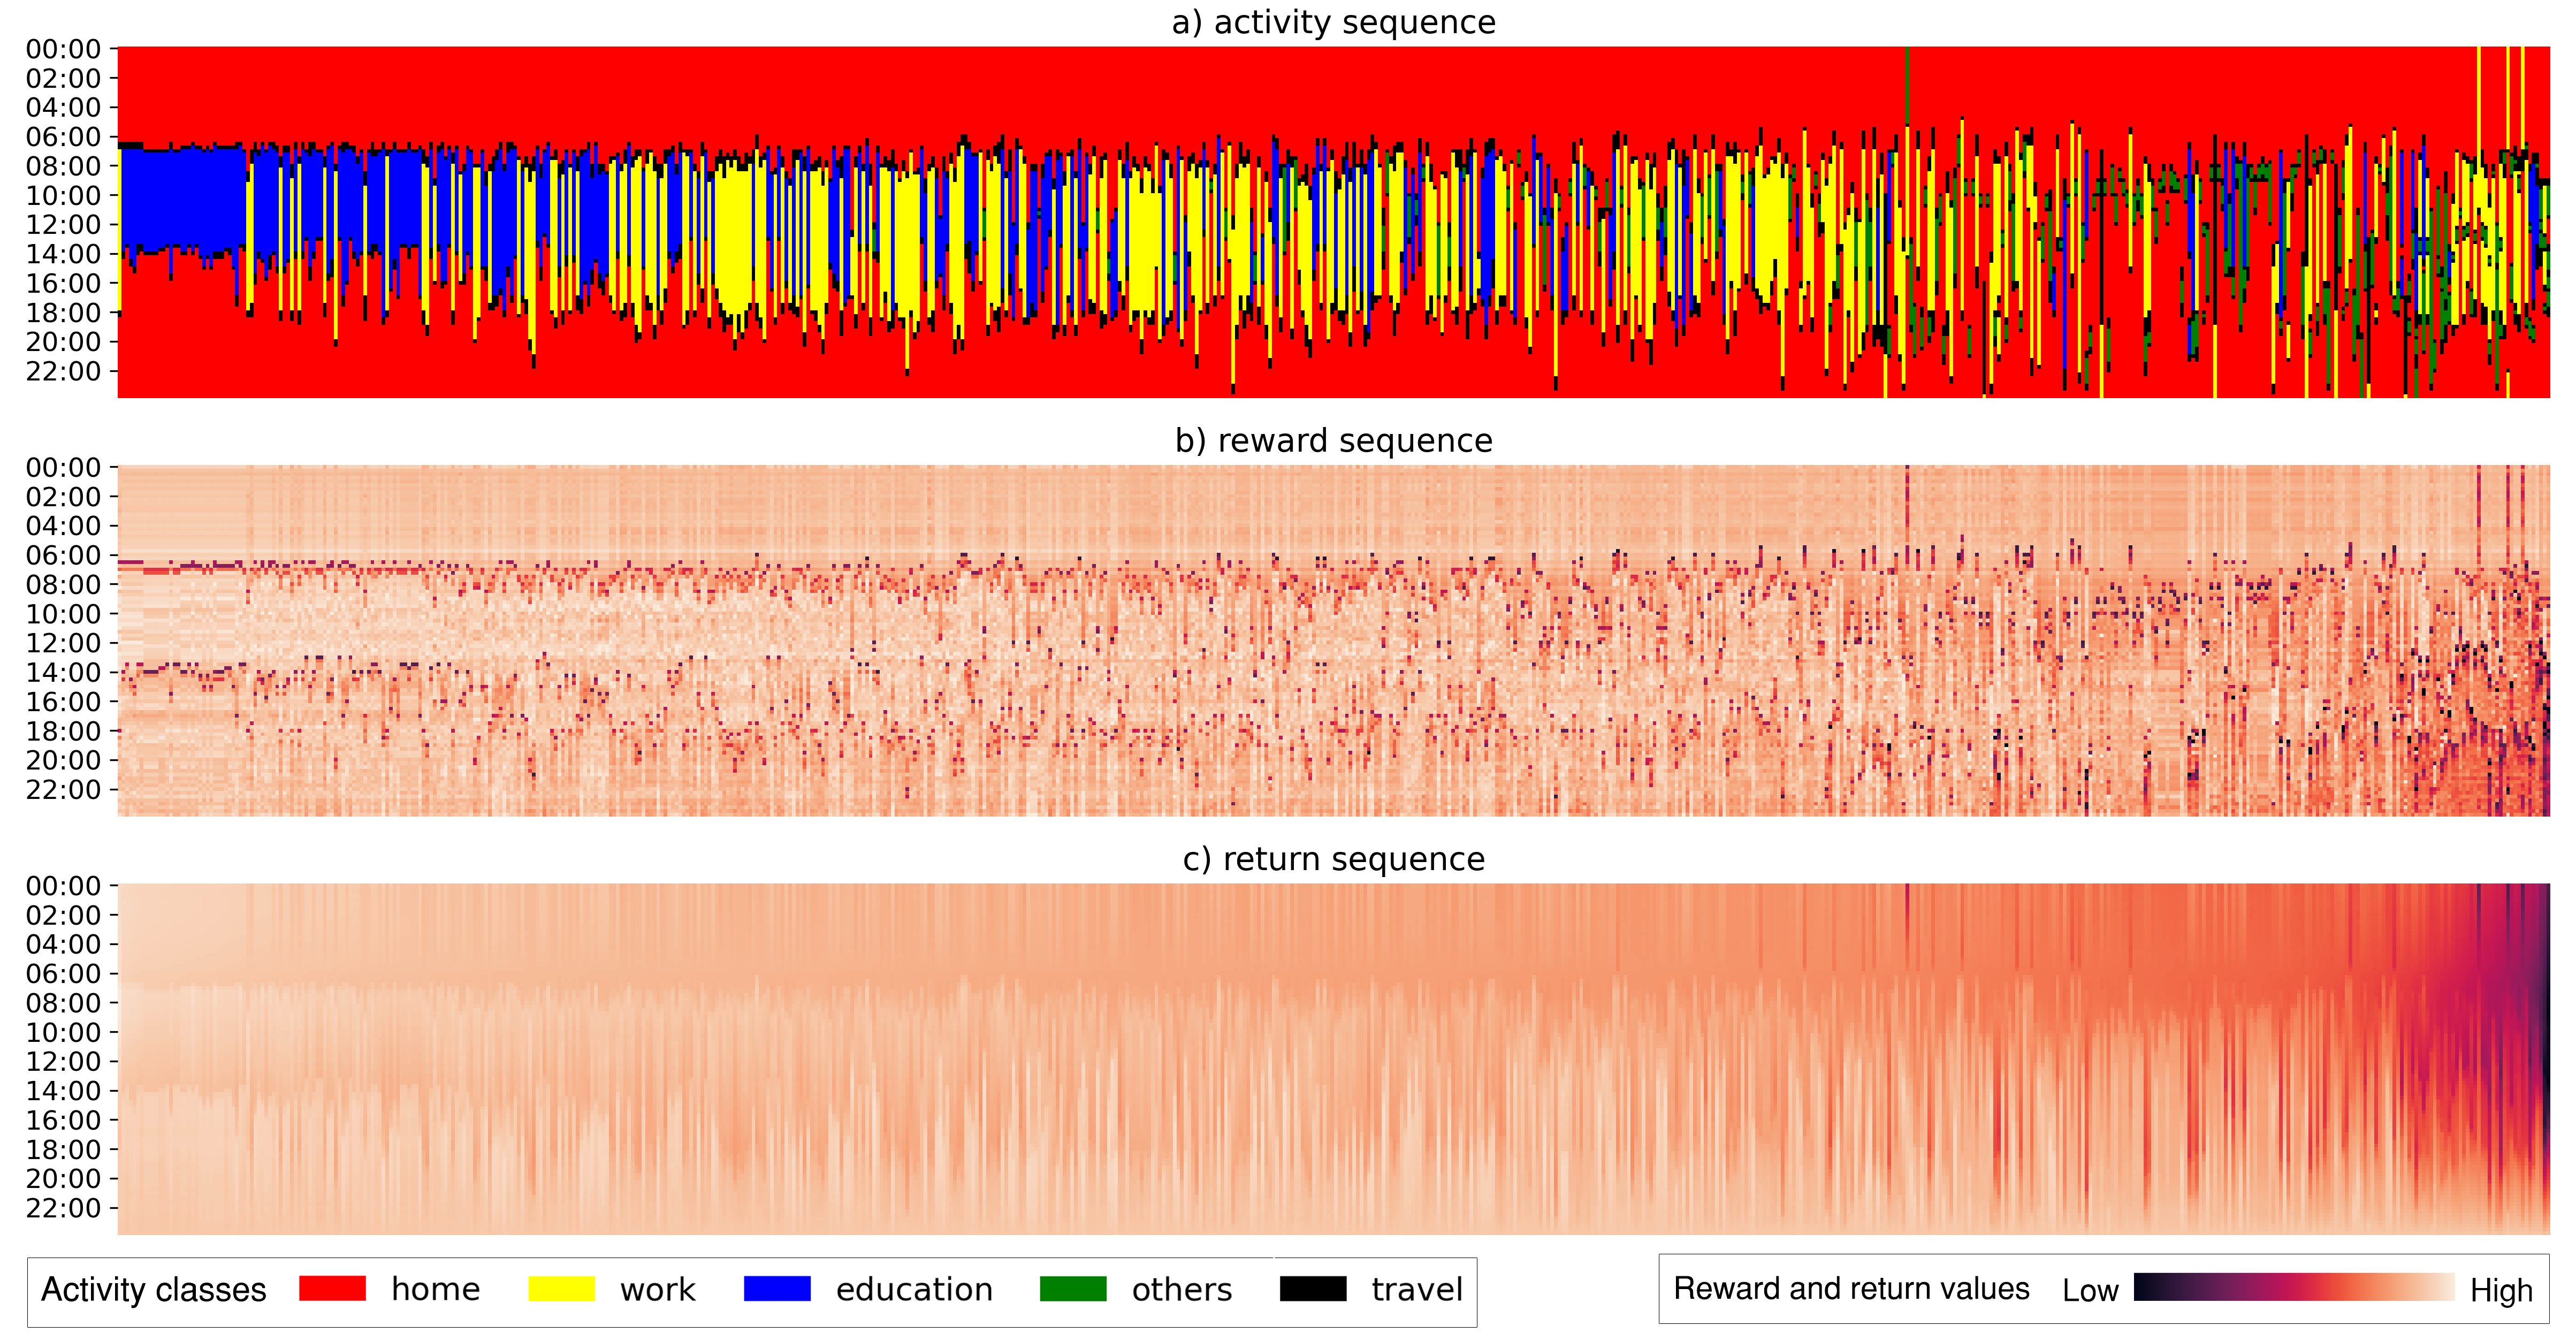Click the black travel legend swatch
The width and height of the screenshot is (2576, 1341).
tap(1313, 1288)
